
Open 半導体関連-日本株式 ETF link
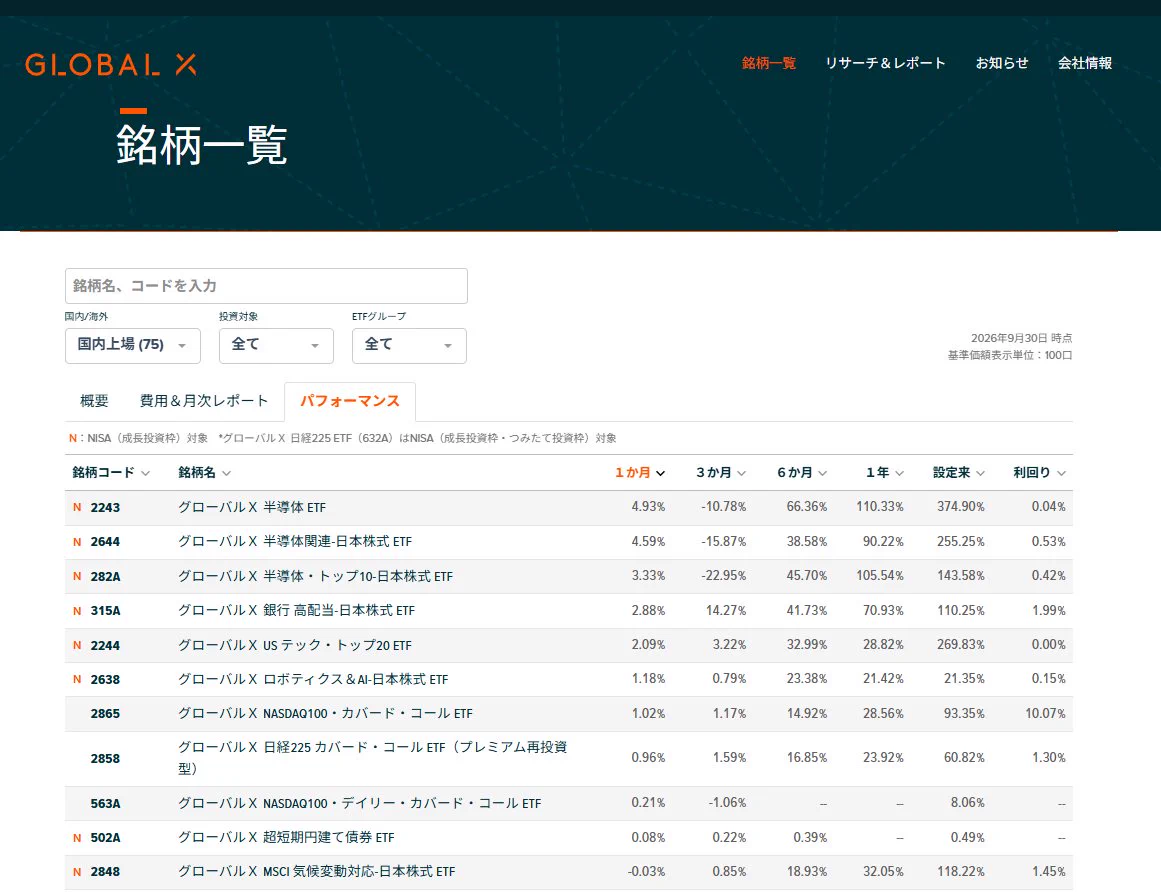coord(295,542)
